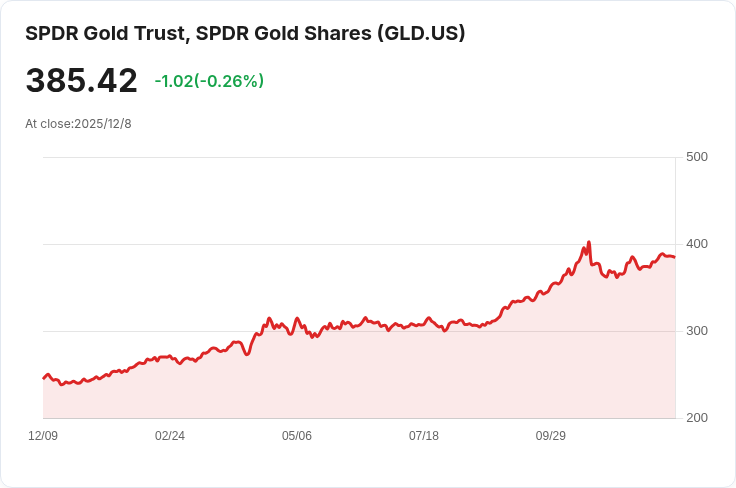Click the rightmost end of the price line
736x488 pixels.
pyautogui.click(x=675, y=257)
